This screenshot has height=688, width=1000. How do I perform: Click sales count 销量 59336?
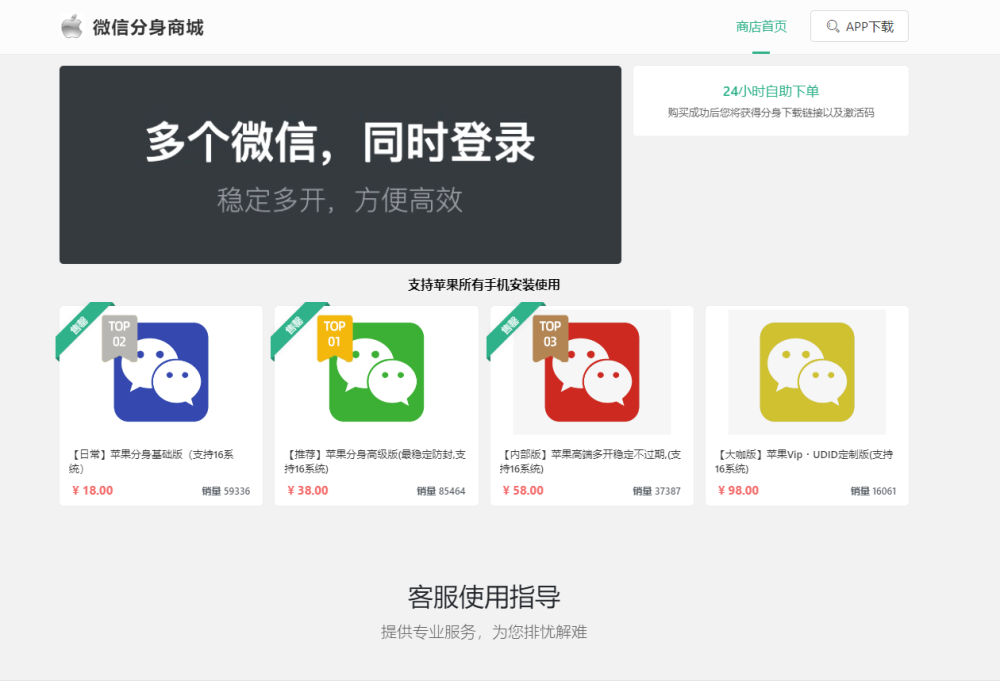click(226, 491)
